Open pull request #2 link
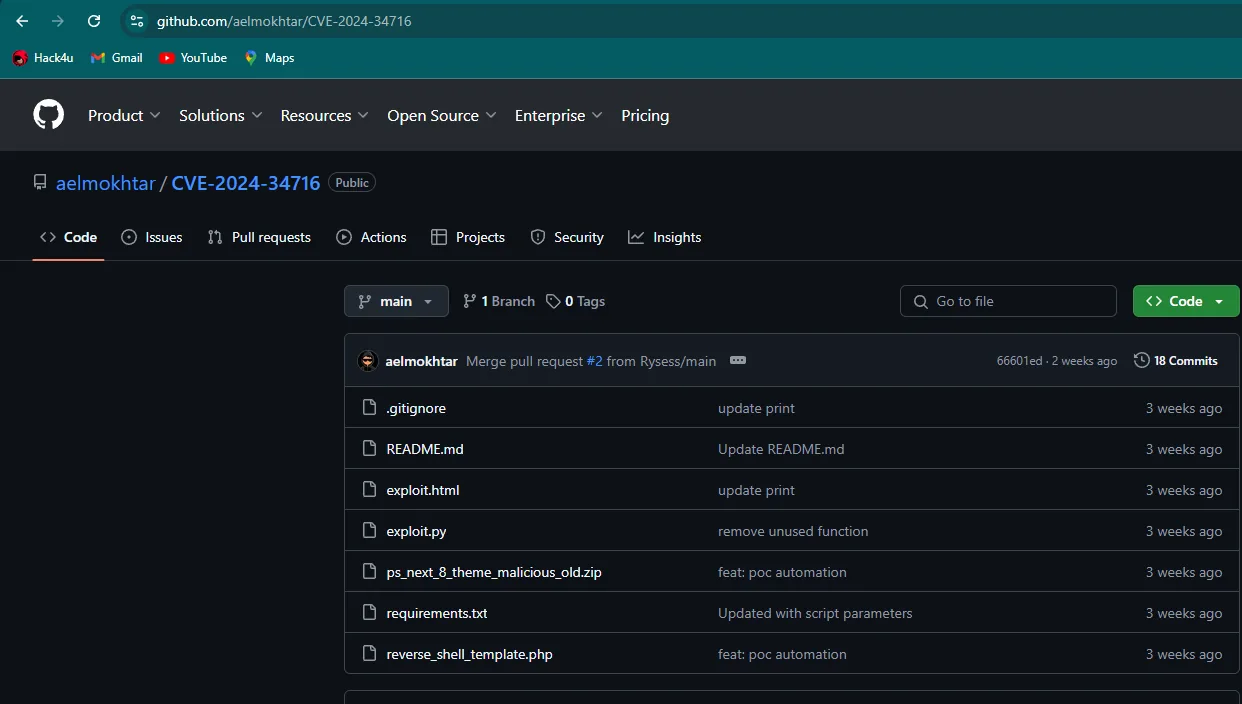The width and height of the screenshot is (1242, 704). click(x=594, y=361)
